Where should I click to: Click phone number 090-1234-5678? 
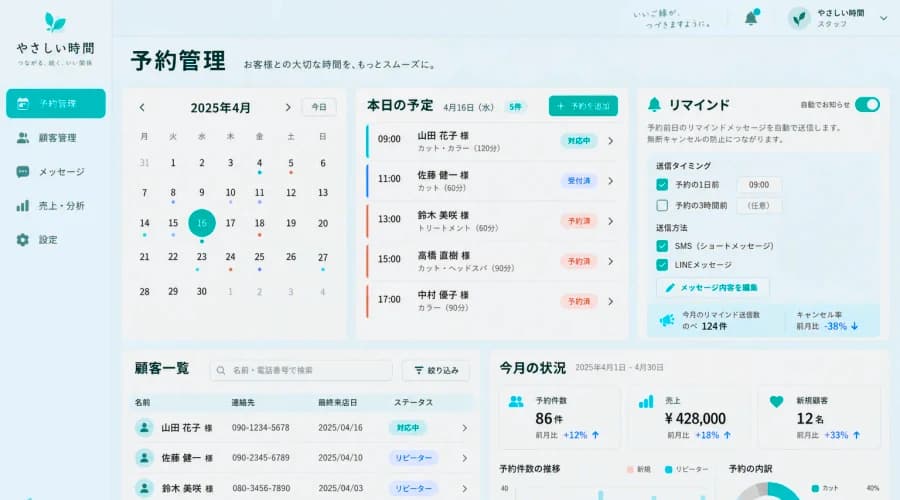tap(261, 428)
